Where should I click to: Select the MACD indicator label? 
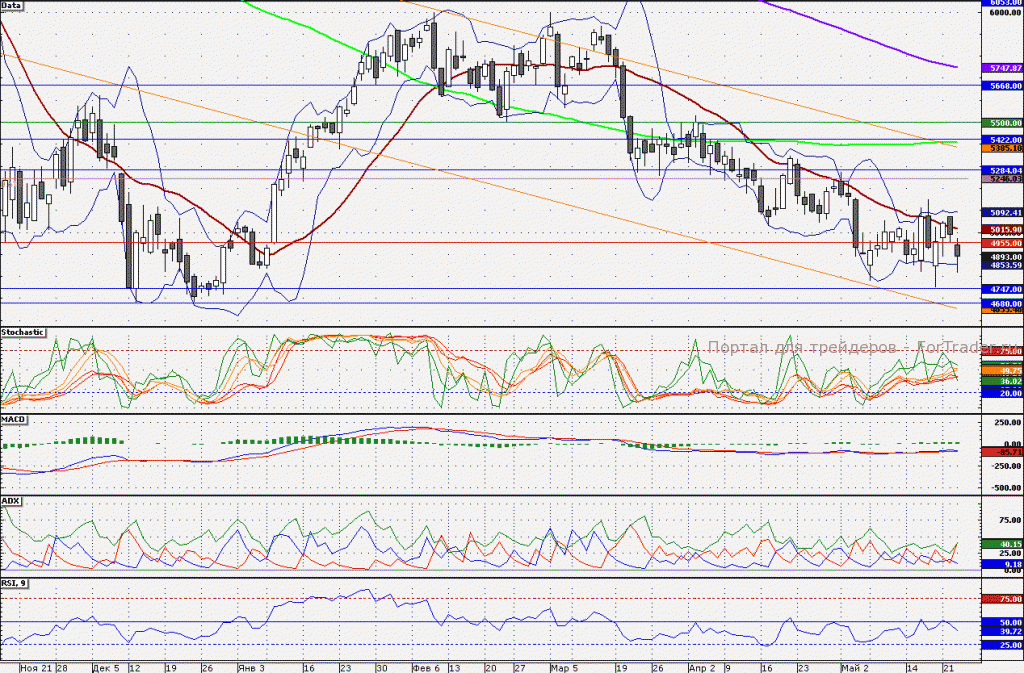(13, 419)
